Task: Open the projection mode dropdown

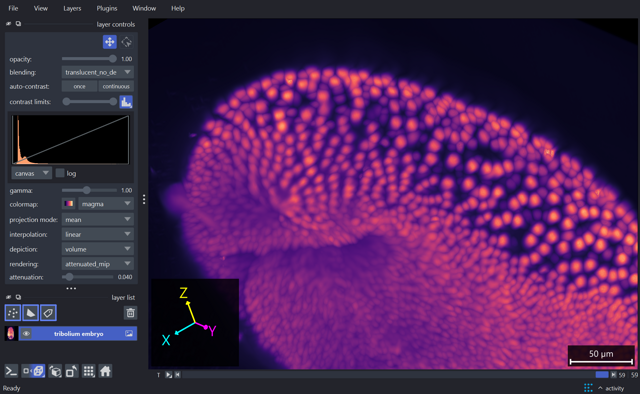Action: pyautogui.click(x=98, y=219)
